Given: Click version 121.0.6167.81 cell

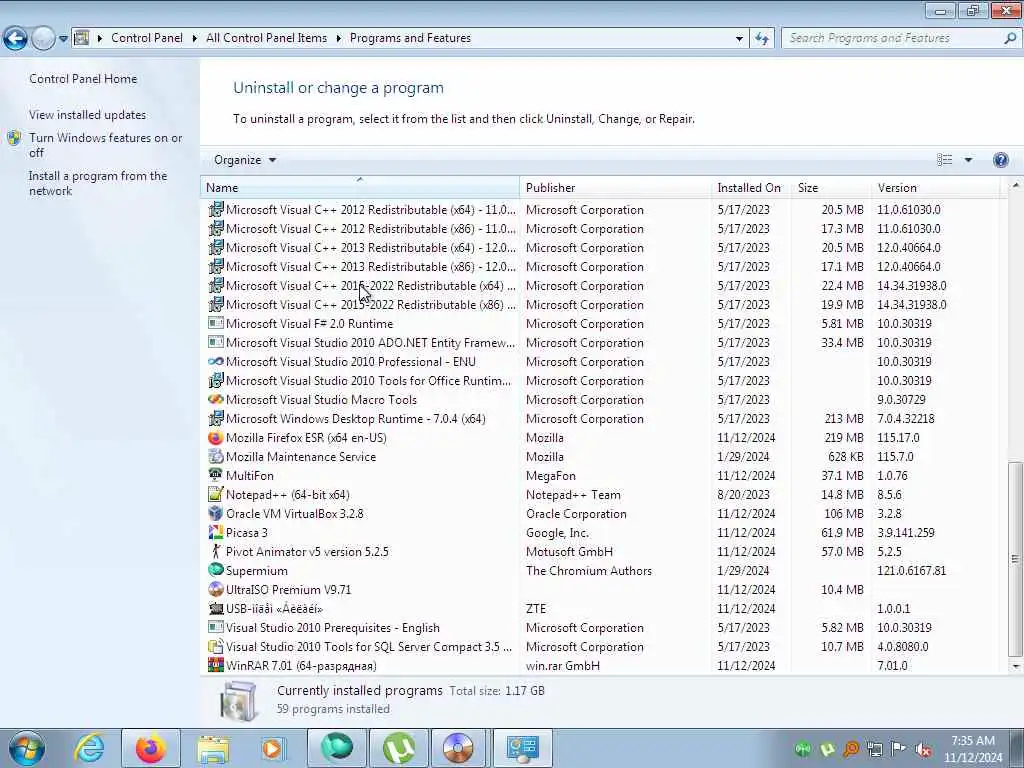Looking at the screenshot, I should [x=911, y=571].
